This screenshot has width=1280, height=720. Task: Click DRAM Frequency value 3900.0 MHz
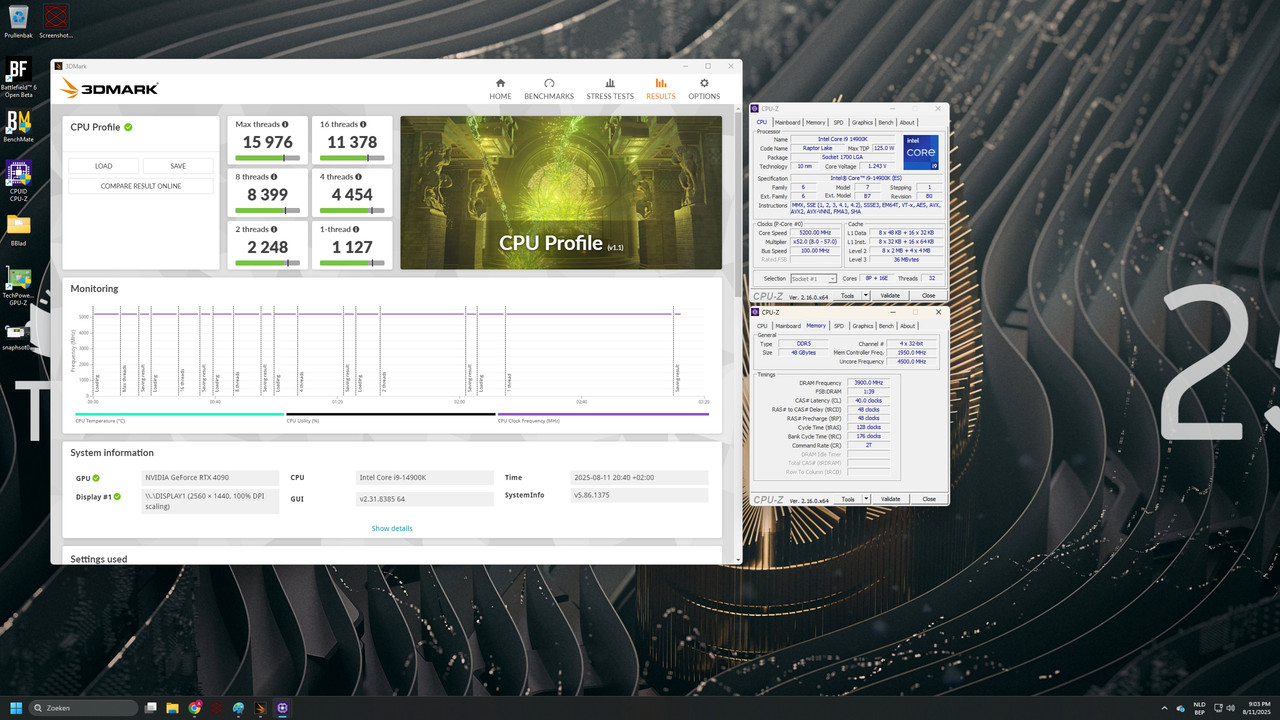pos(869,382)
